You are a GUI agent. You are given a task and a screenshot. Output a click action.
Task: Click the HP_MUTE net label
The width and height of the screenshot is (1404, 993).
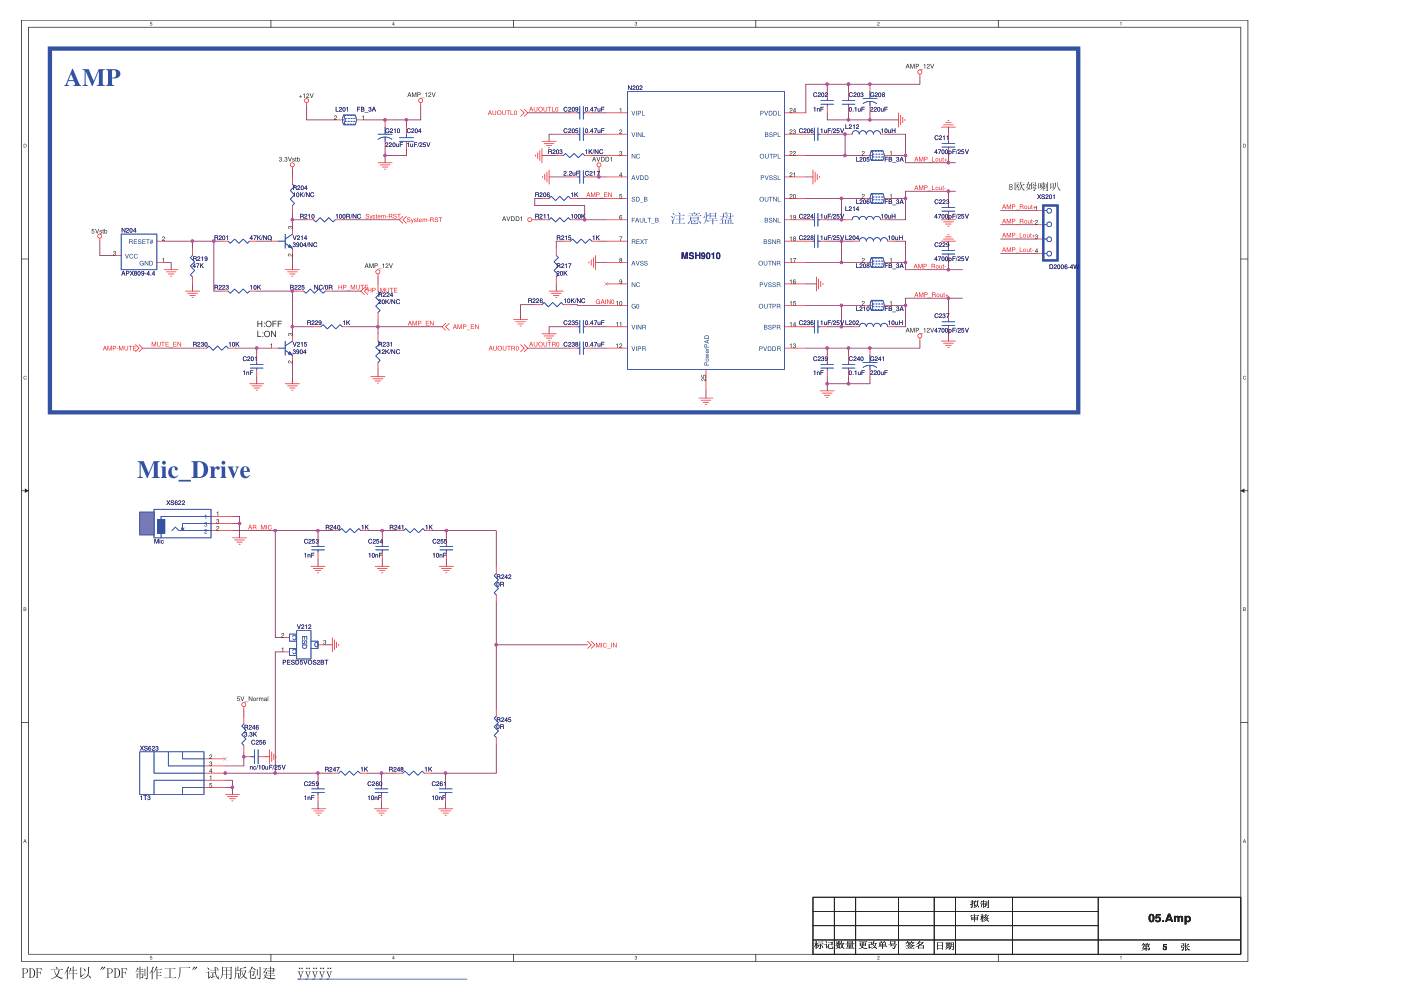(352, 287)
